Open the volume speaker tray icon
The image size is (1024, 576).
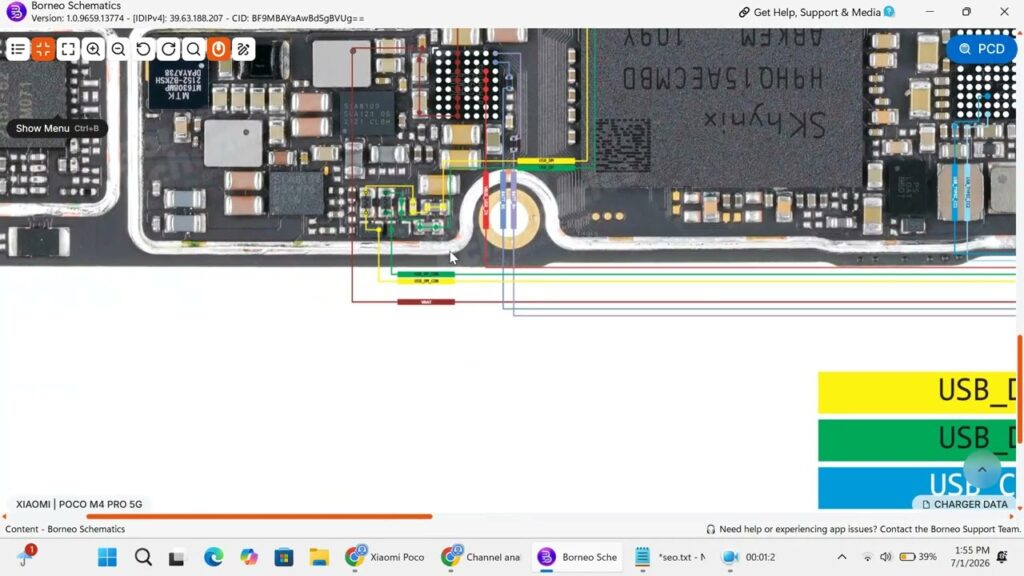[886, 557]
